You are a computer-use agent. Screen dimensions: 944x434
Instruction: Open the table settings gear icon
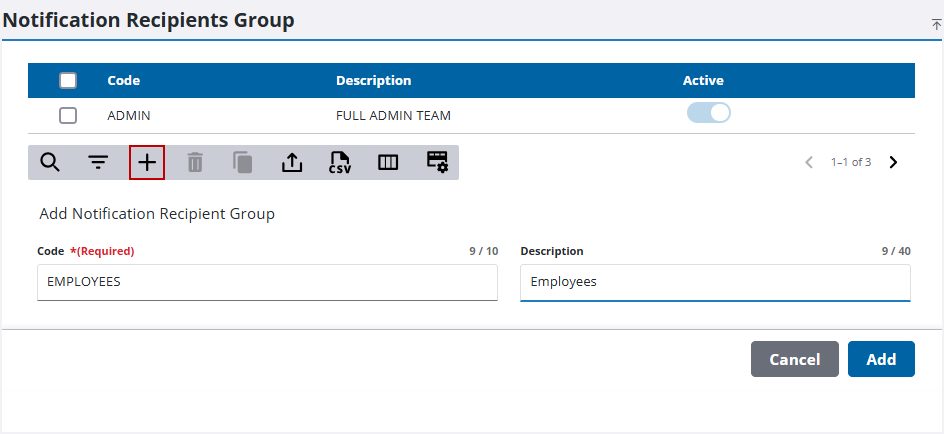pos(437,162)
